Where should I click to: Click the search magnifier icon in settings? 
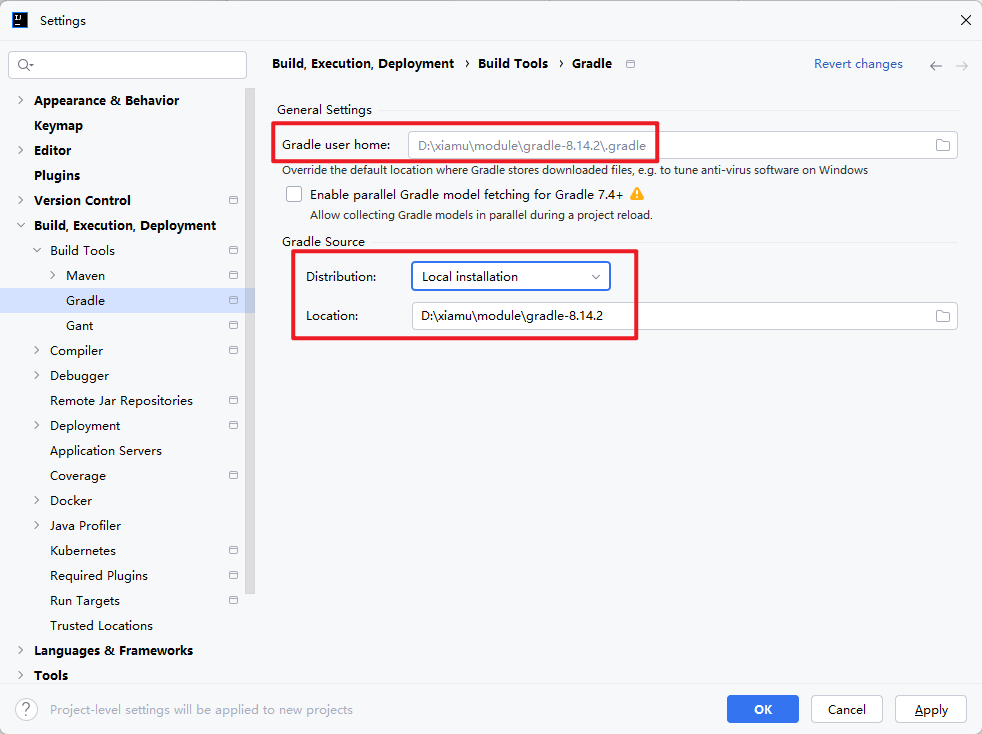[x=25, y=65]
